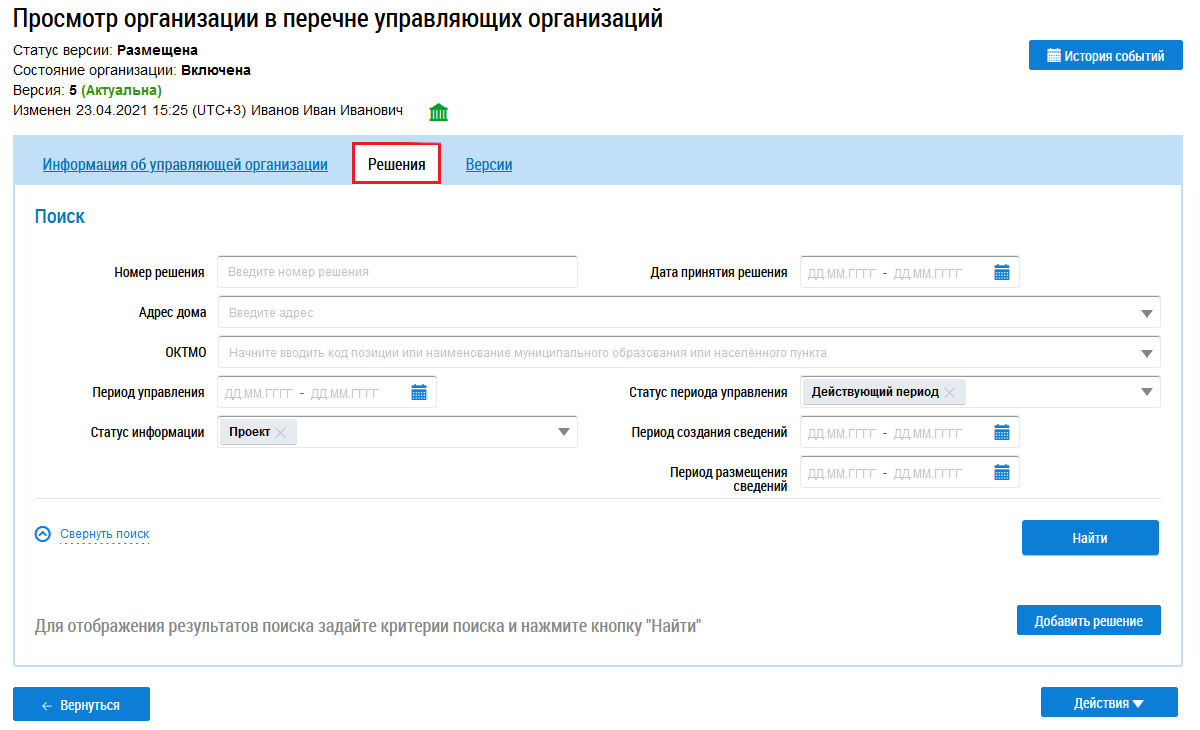Open the Статус информации dropdown
The image size is (1200, 730).
point(564,432)
